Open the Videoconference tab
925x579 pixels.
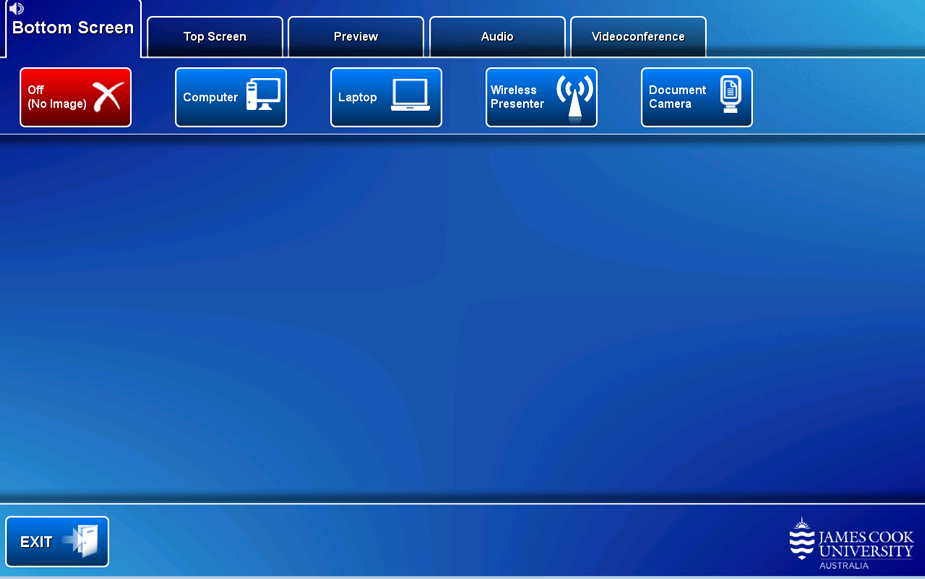(638, 37)
